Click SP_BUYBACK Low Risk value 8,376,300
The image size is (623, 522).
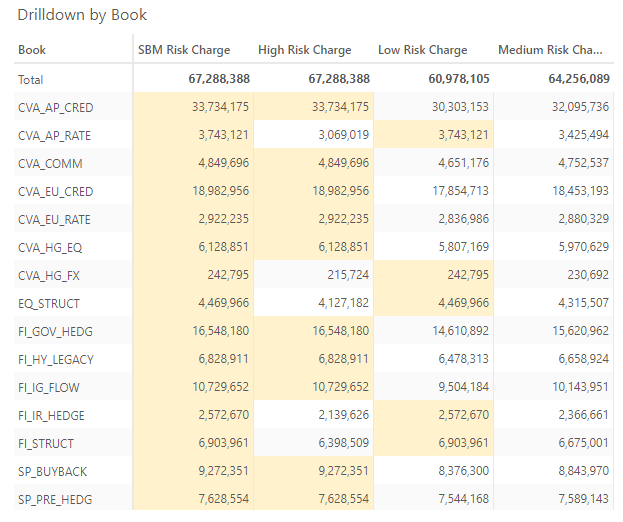[463, 471]
